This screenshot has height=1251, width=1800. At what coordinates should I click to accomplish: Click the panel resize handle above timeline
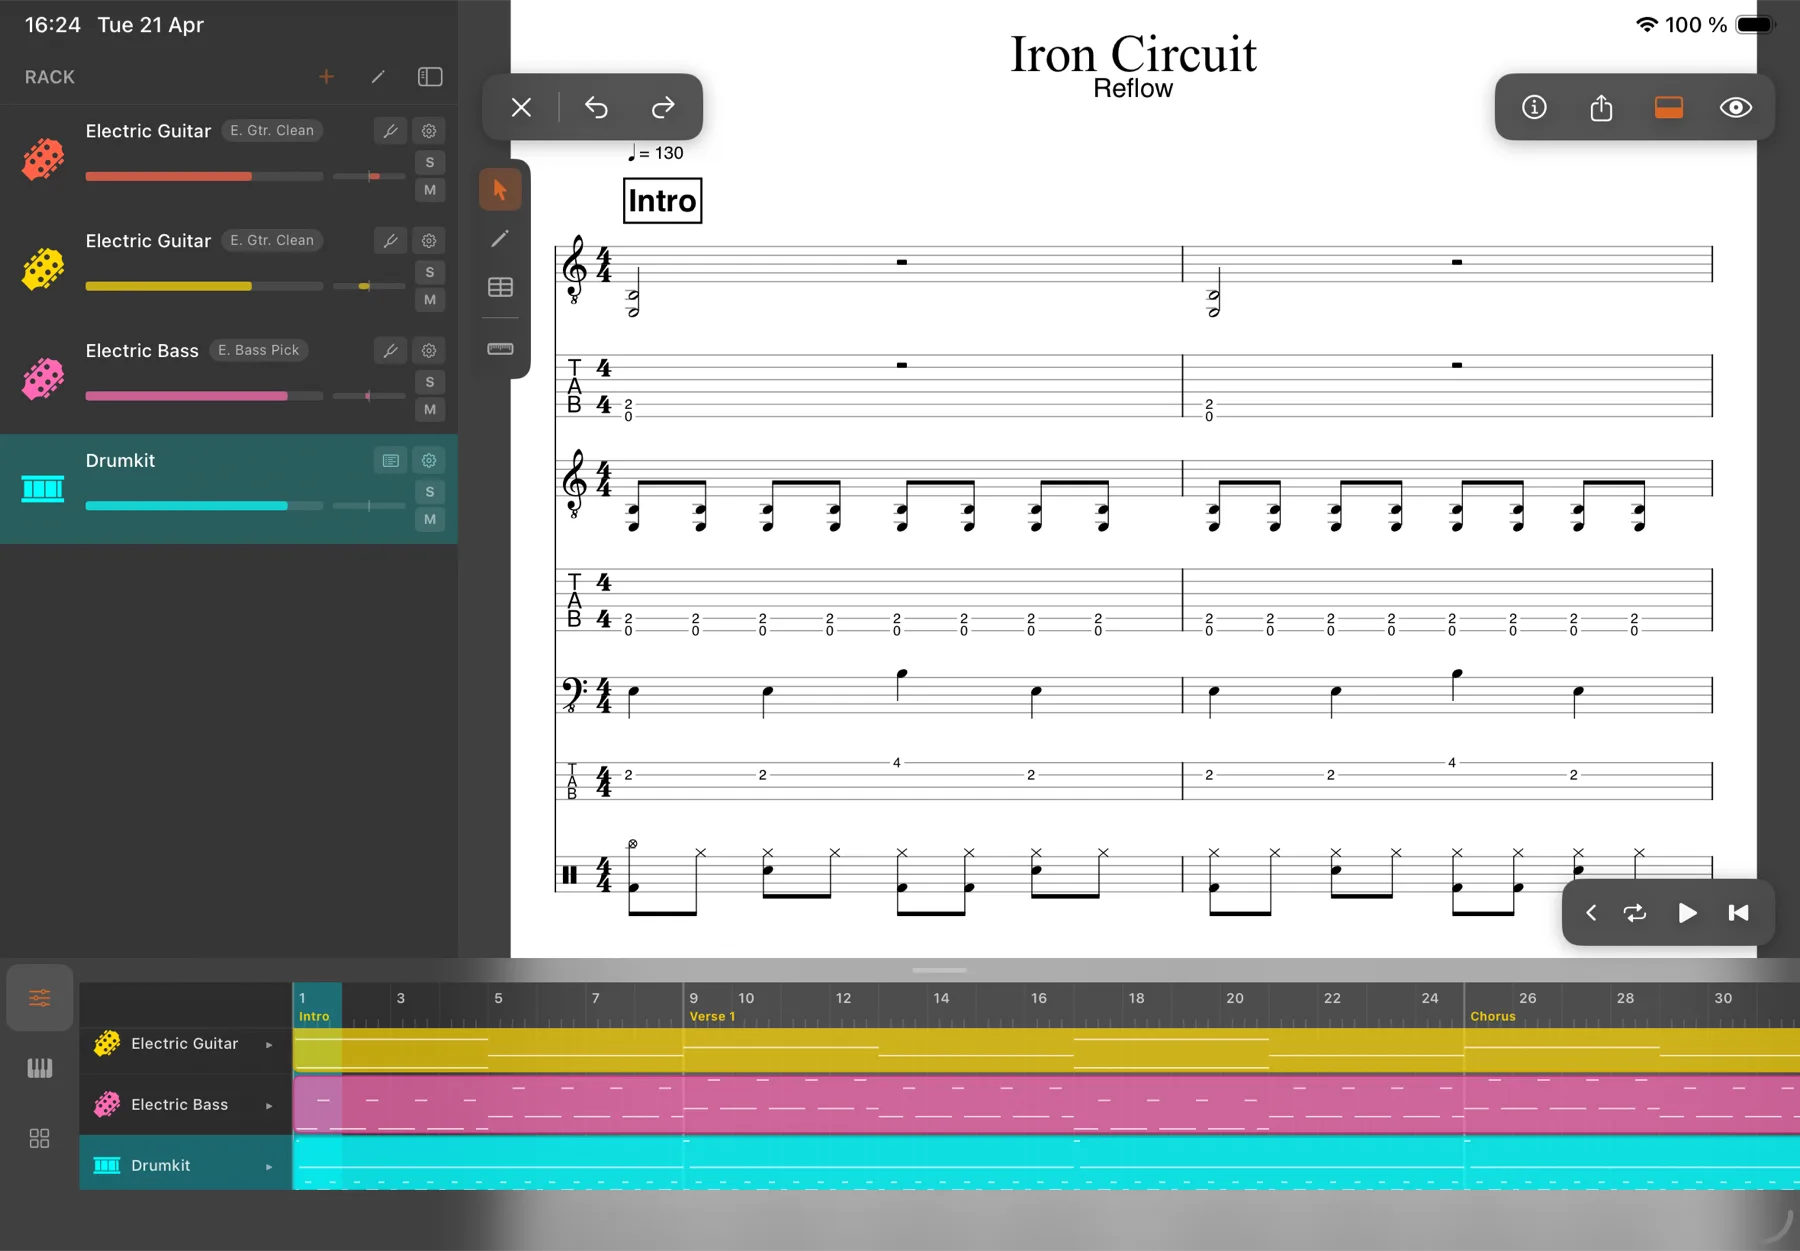coord(939,970)
